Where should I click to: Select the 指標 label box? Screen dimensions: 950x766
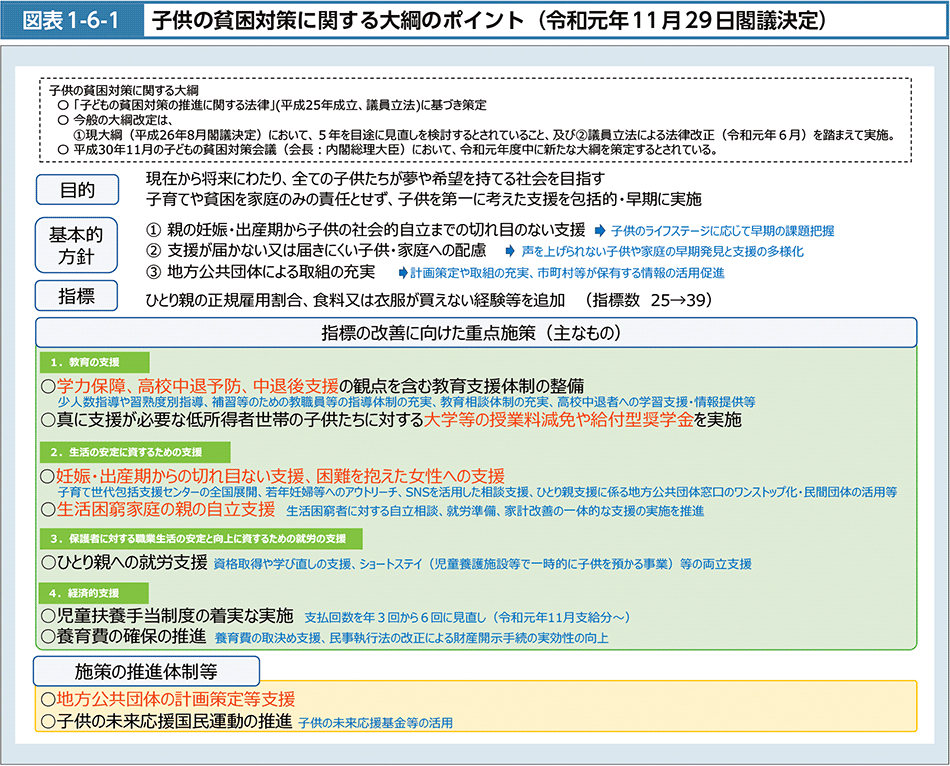pos(77,297)
